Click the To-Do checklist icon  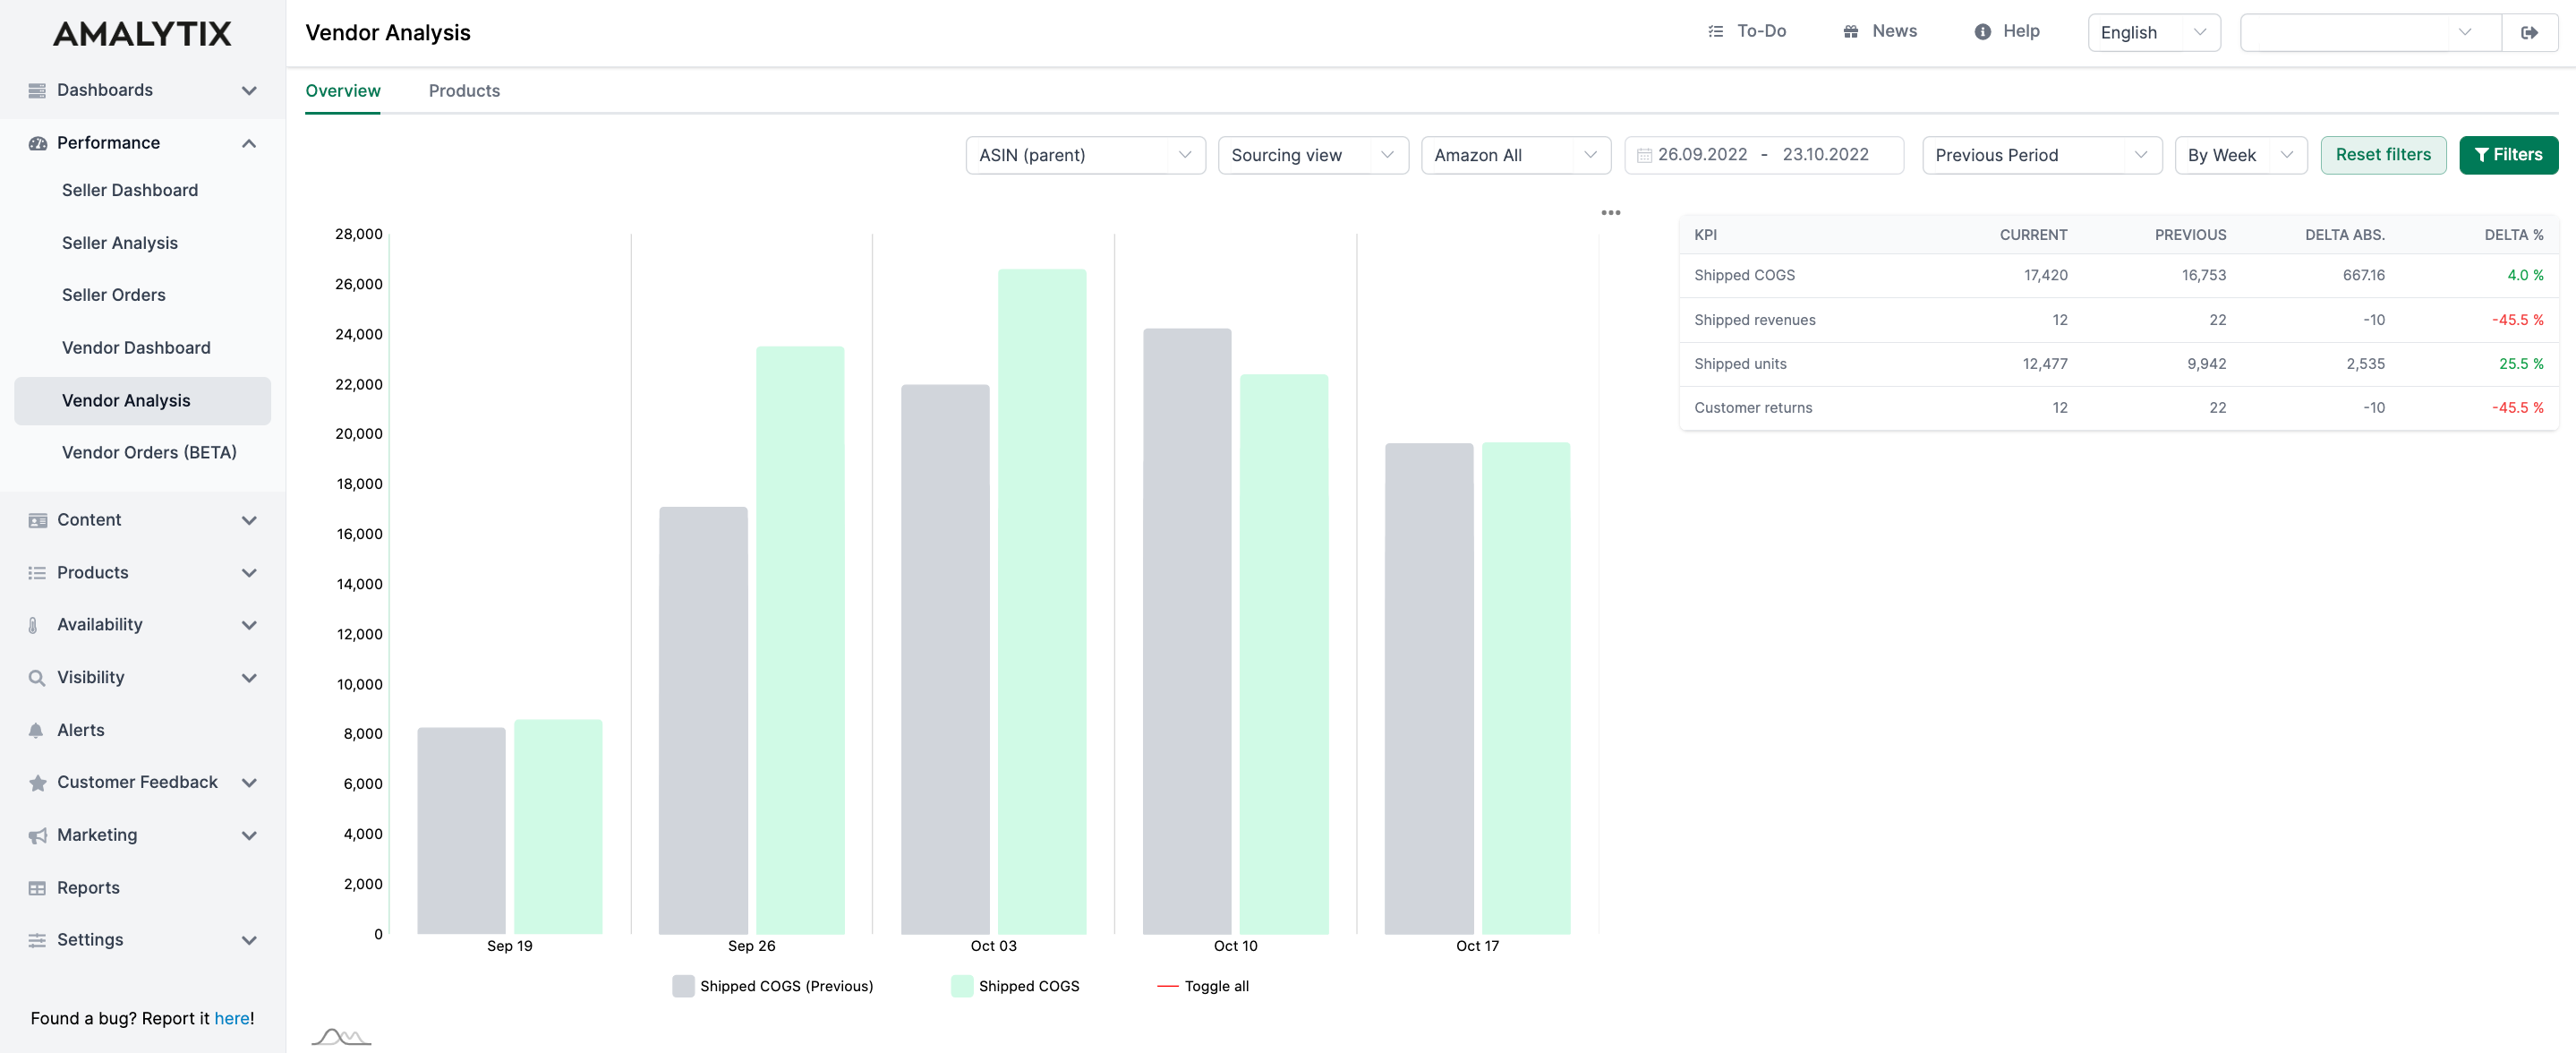[x=1715, y=32]
